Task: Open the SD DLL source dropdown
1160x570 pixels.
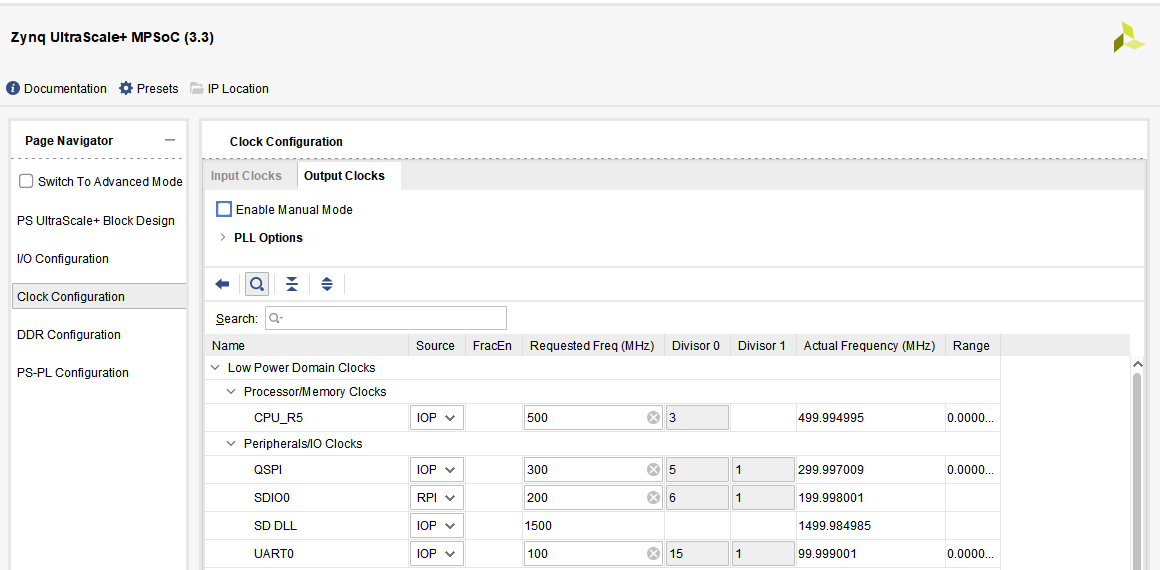Action: (436, 526)
